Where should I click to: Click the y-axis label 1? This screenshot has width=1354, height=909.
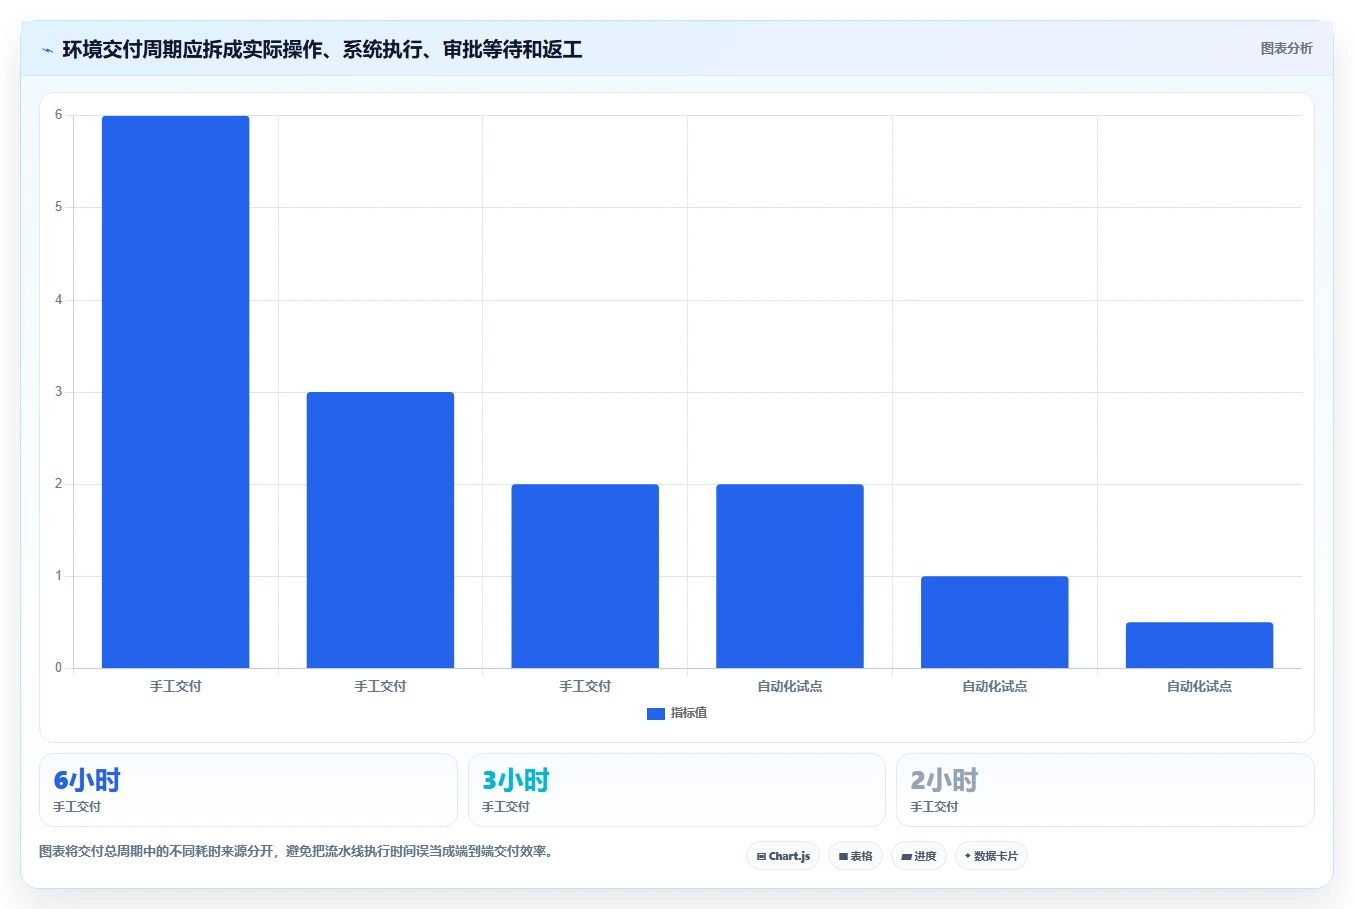point(58,576)
